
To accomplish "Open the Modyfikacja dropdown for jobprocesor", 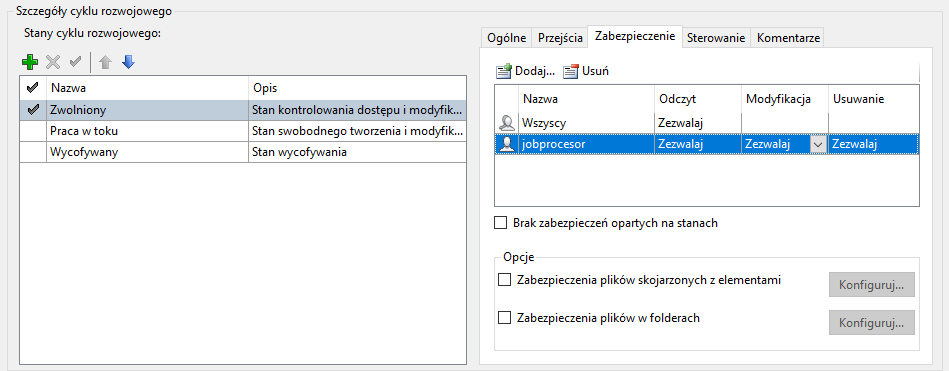I will (x=818, y=144).
